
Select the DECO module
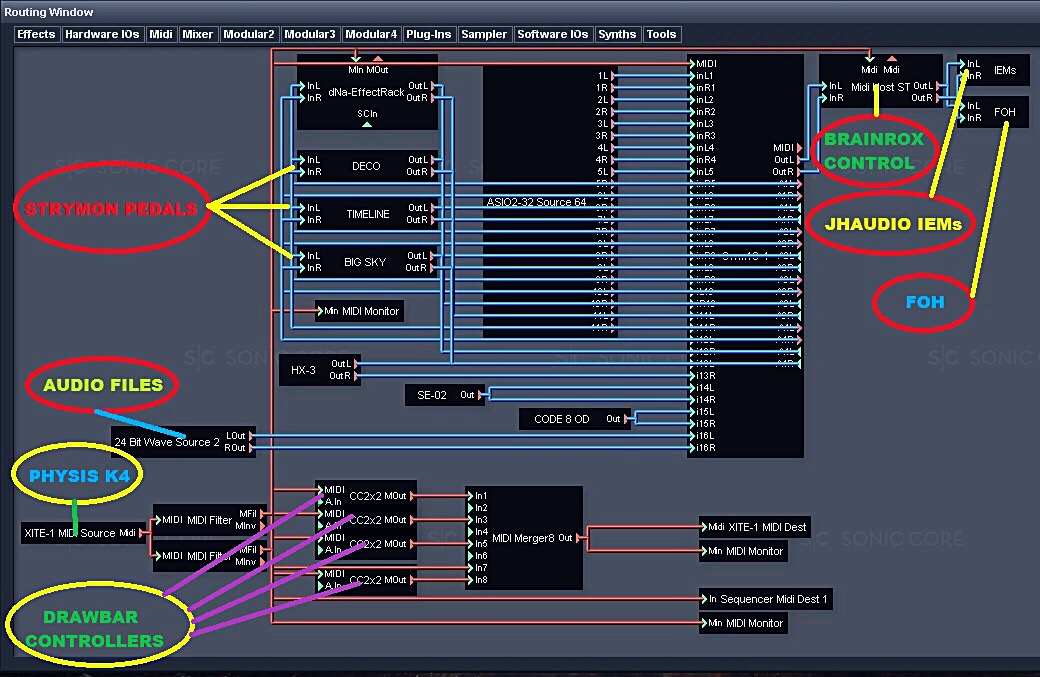(x=366, y=166)
